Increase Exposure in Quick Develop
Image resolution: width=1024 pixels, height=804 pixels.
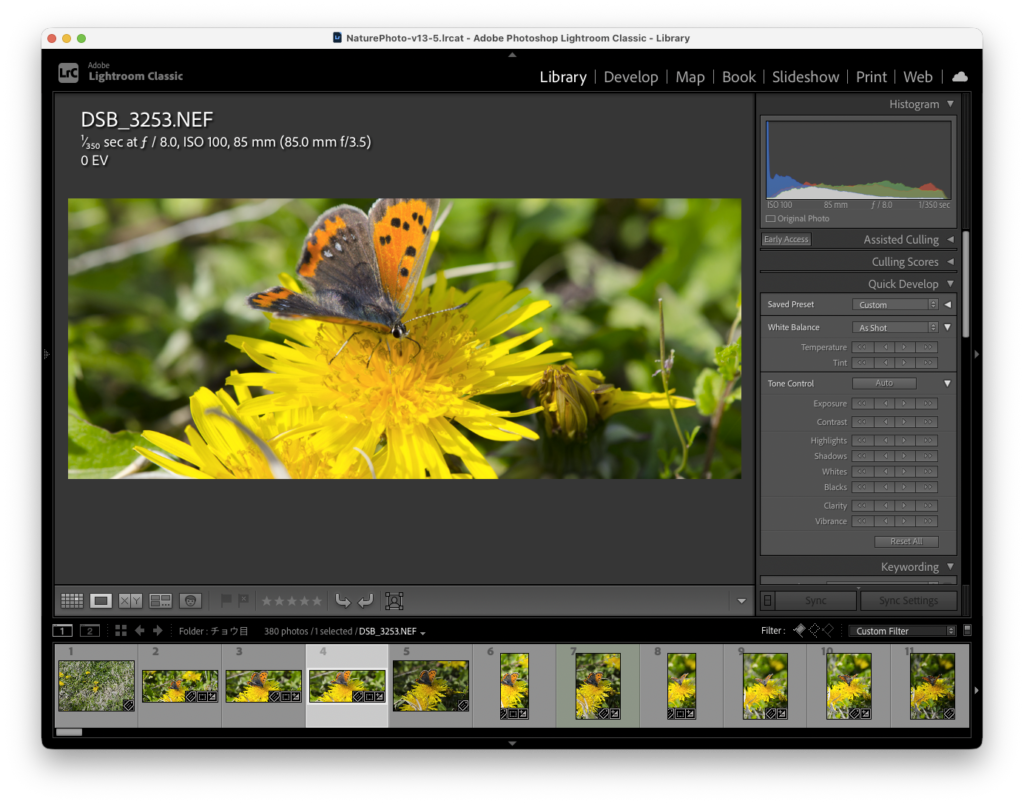click(904, 403)
